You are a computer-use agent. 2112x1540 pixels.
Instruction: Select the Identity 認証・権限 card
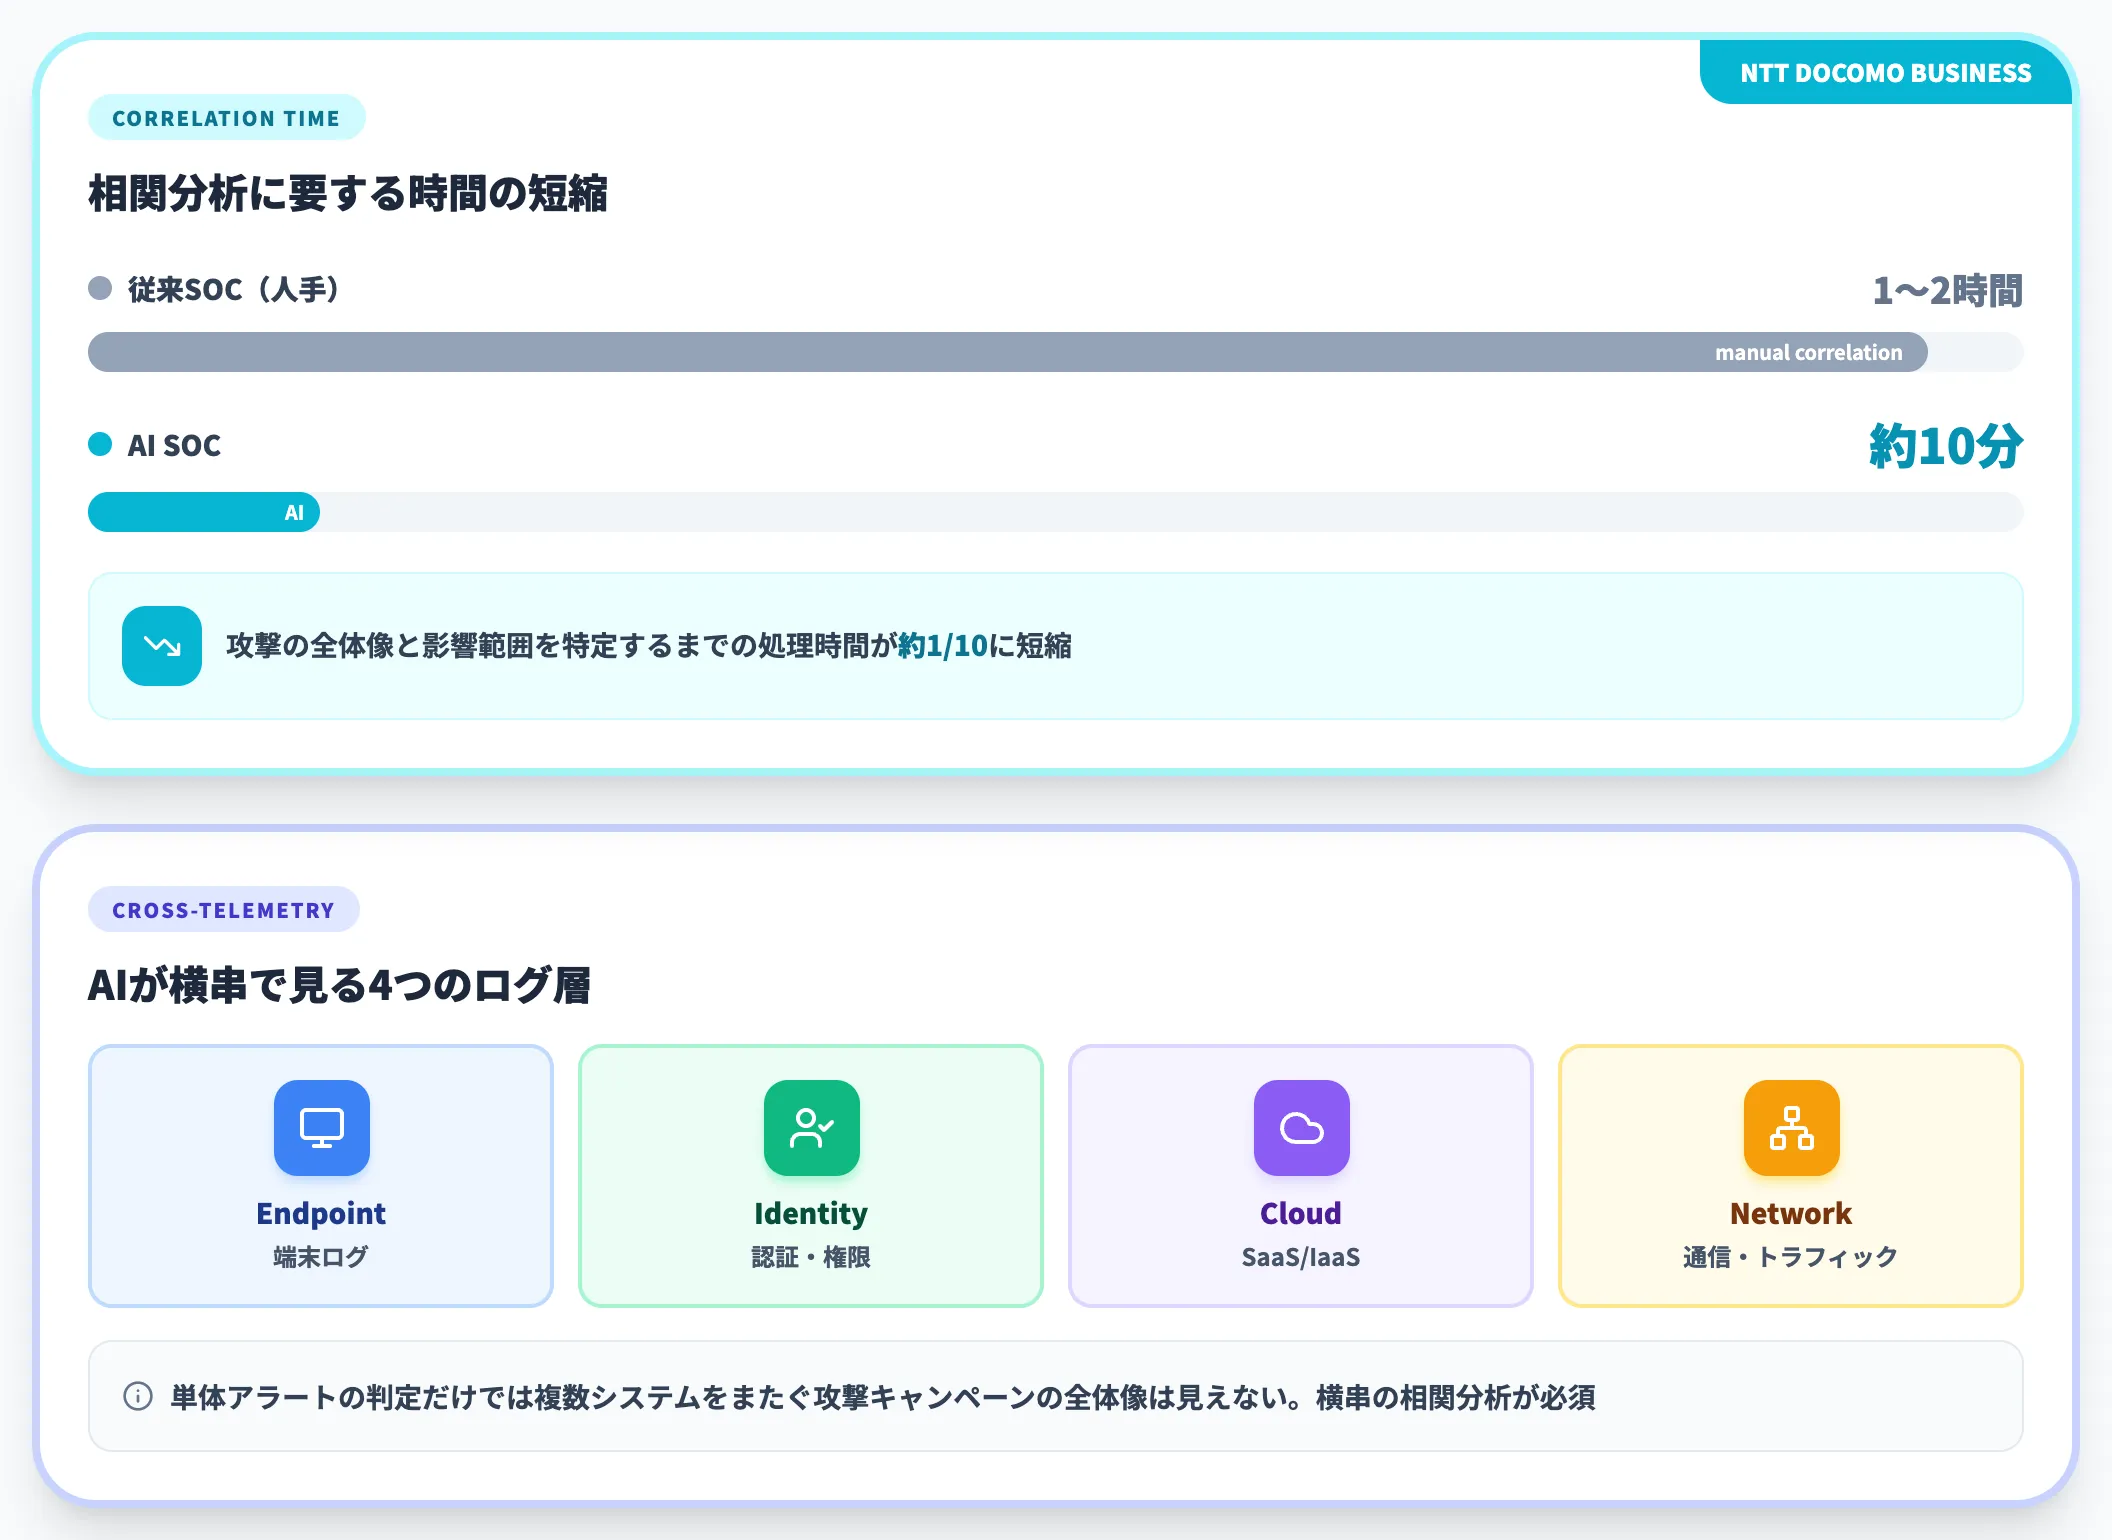click(811, 1176)
